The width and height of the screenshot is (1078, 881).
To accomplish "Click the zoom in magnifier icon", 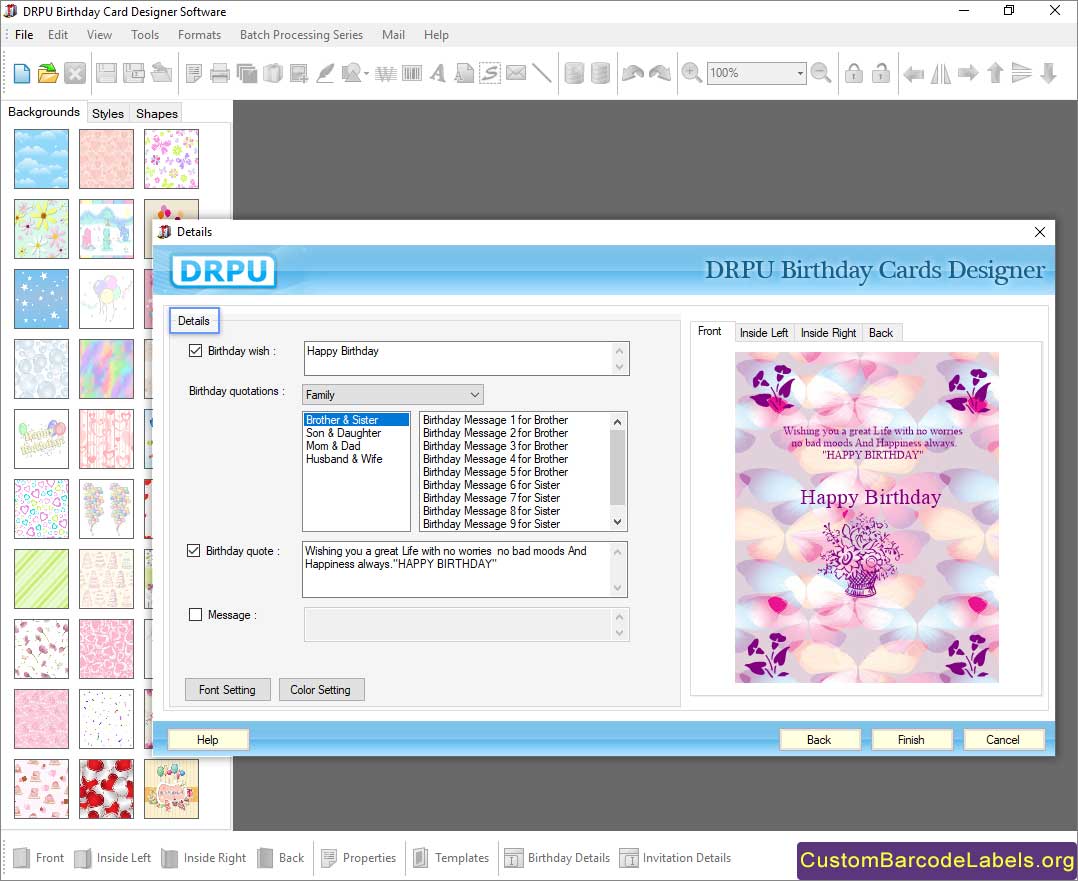I will [692, 73].
